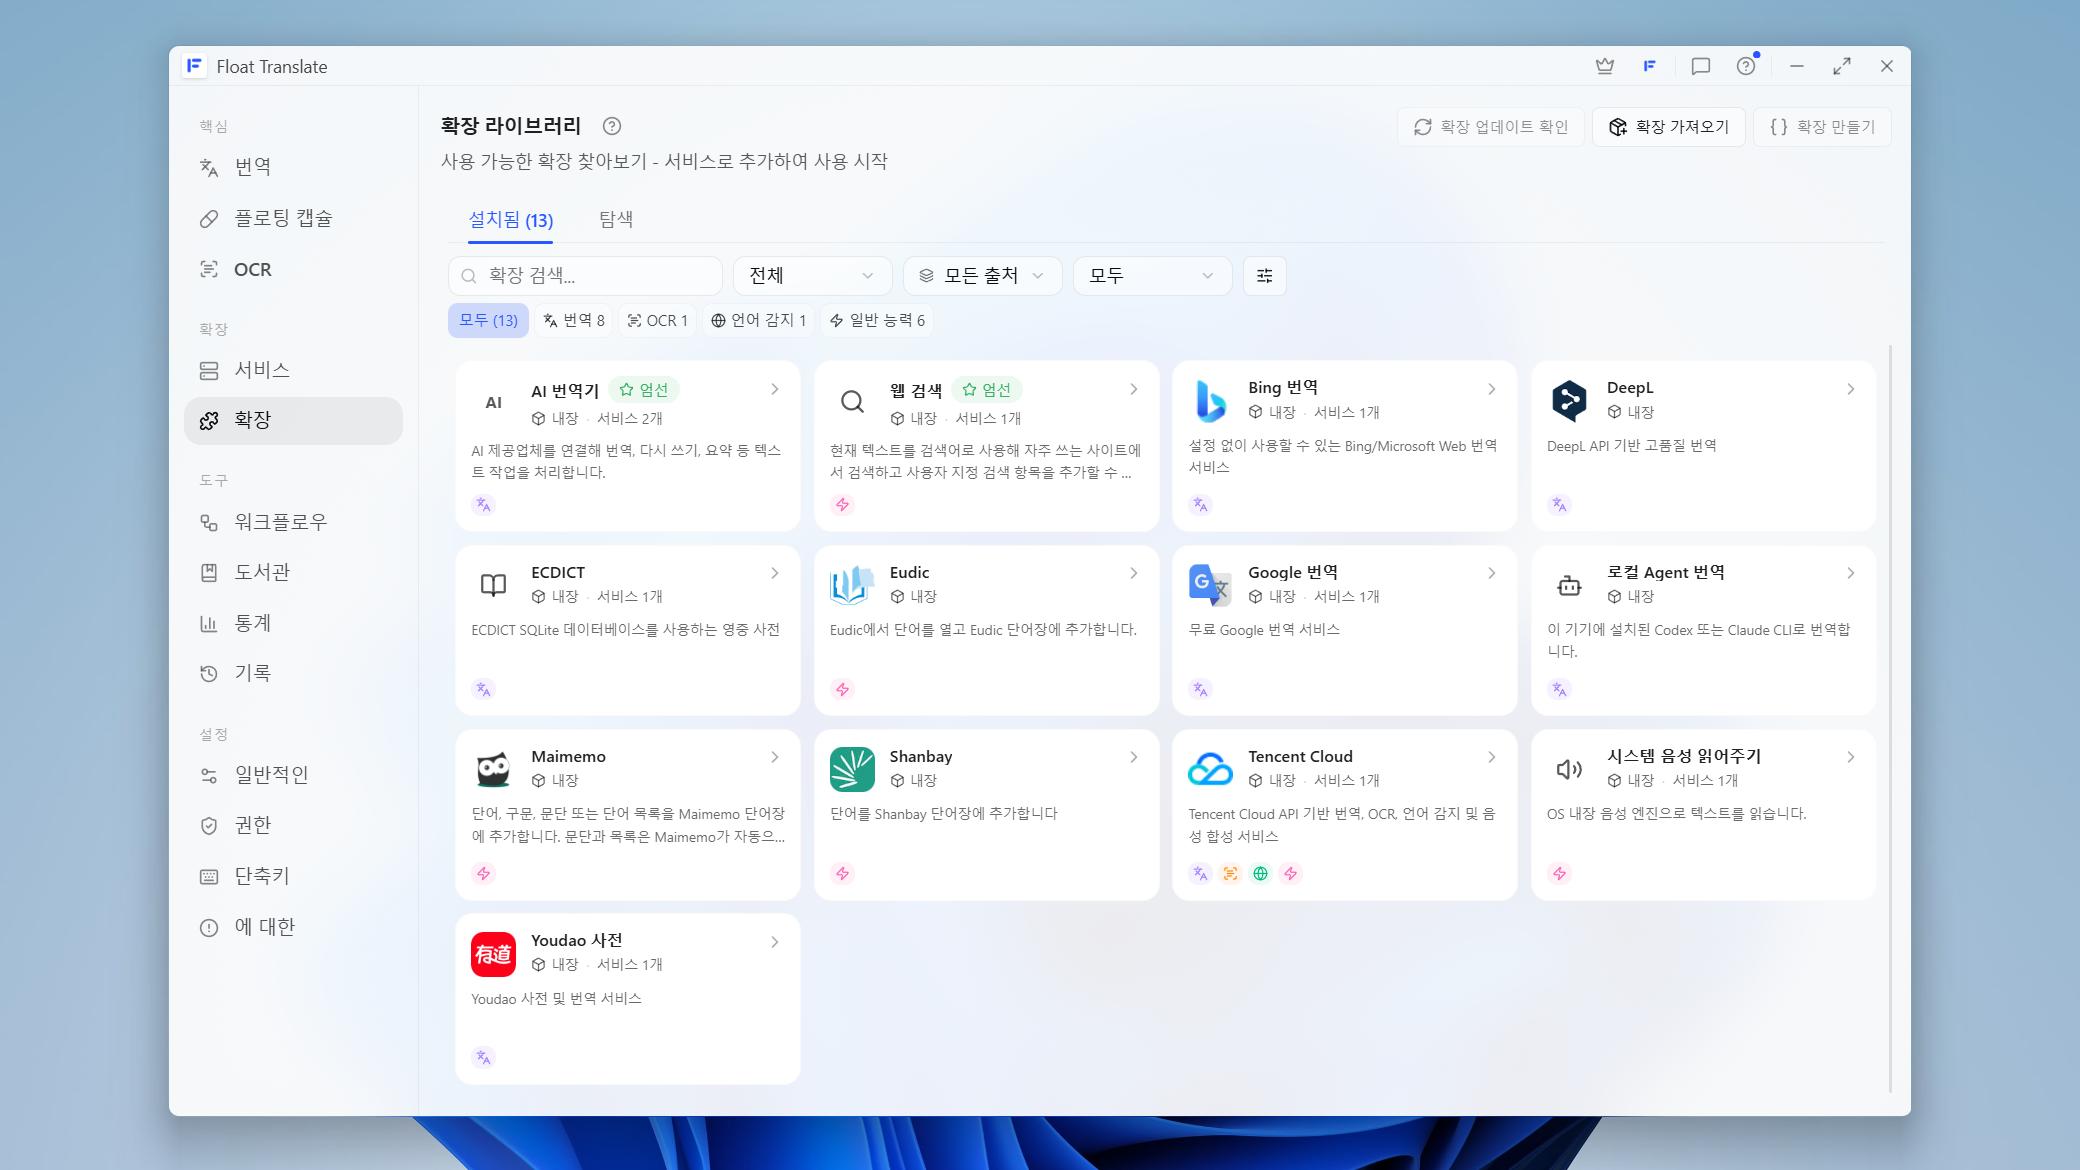
Task: Click the 확장 업데이트 확인 button
Action: tap(1491, 127)
